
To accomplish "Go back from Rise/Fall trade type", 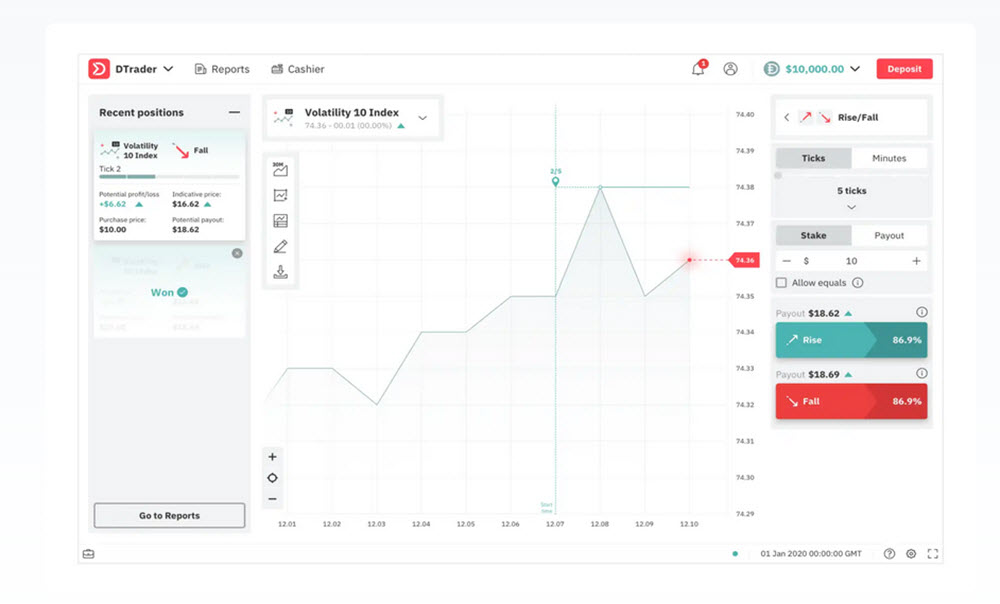I will [786, 117].
